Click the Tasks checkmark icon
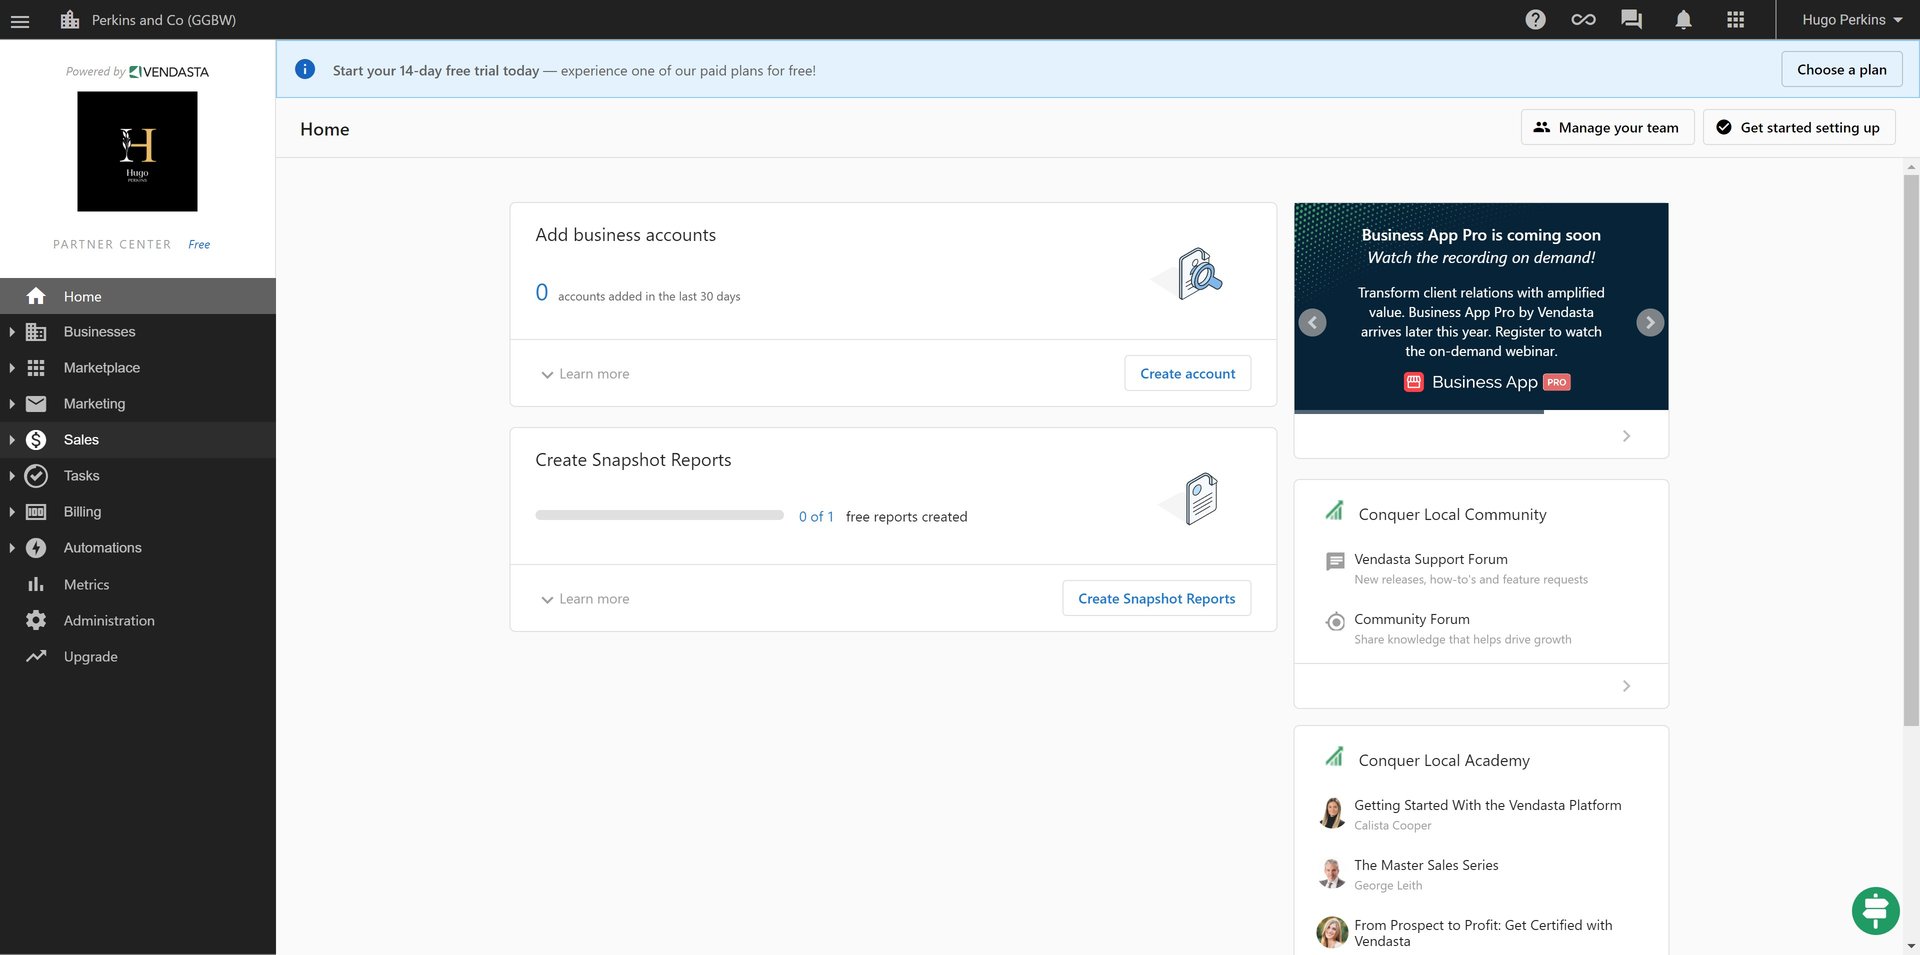 pyautogui.click(x=36, y=476)
